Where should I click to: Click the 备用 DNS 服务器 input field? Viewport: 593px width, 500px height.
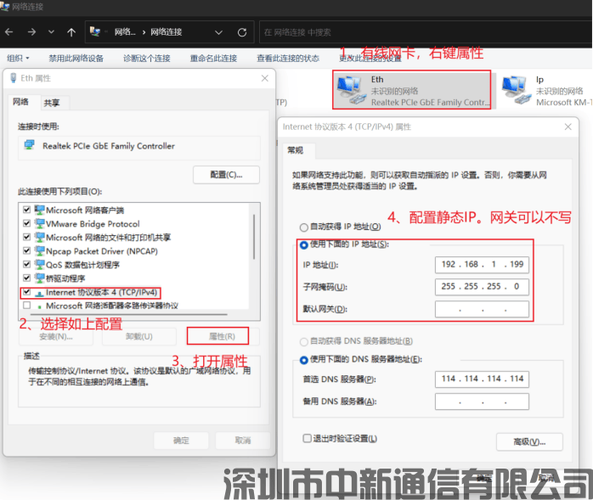tap(482, 402)
